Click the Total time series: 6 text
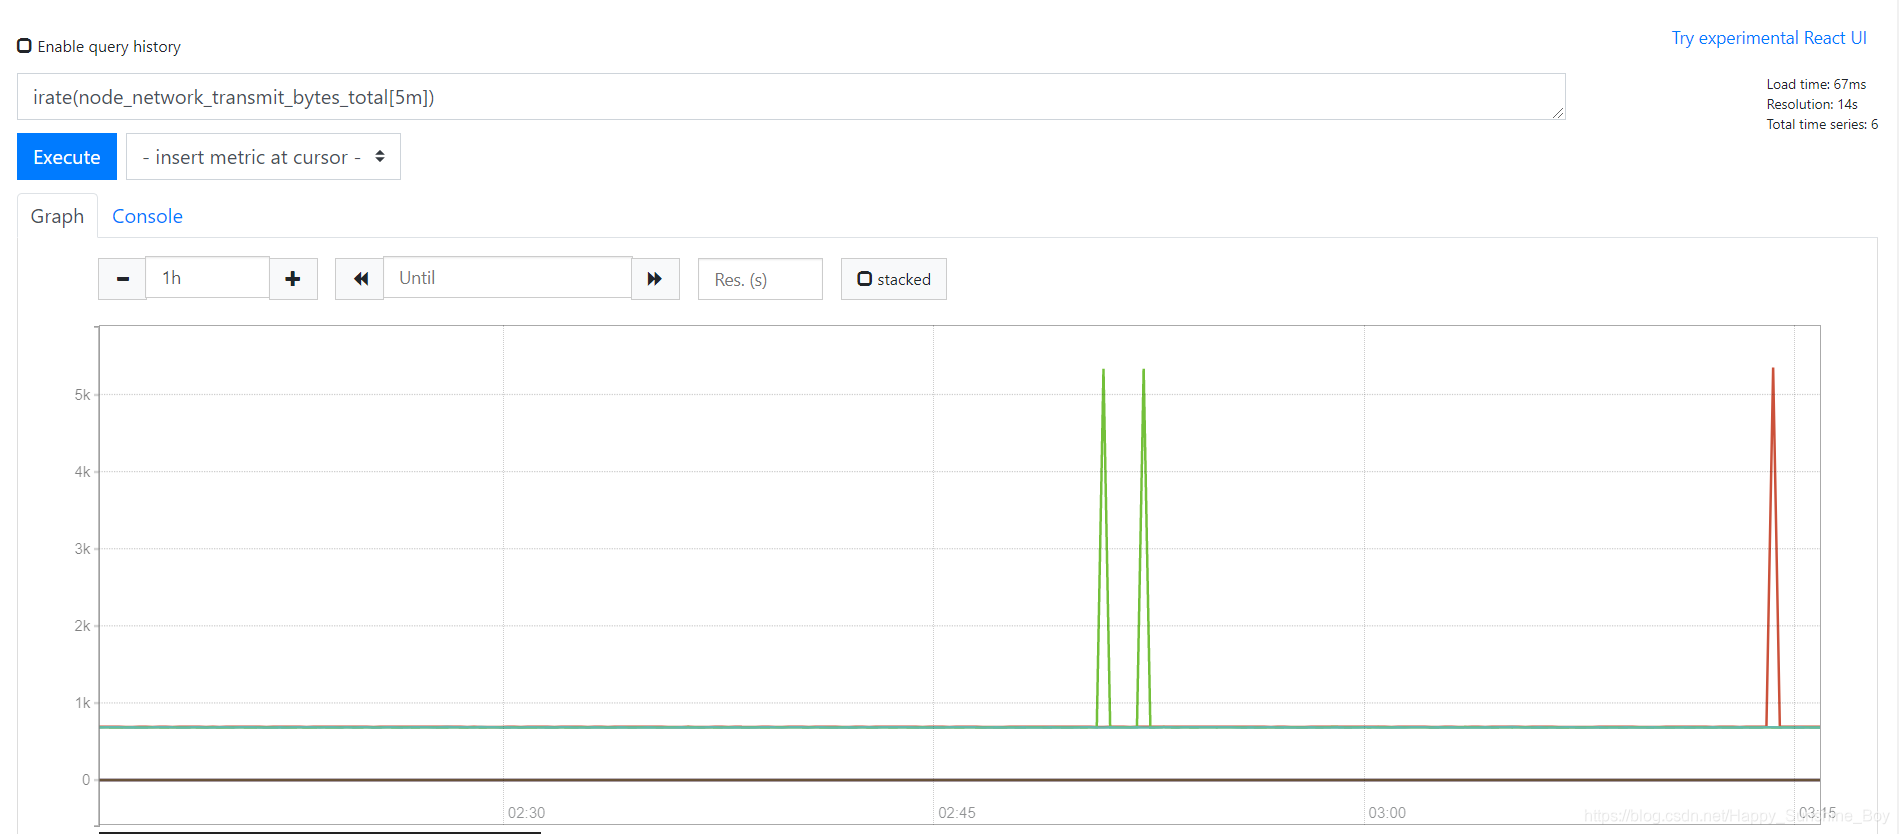 pos(1822,124)
